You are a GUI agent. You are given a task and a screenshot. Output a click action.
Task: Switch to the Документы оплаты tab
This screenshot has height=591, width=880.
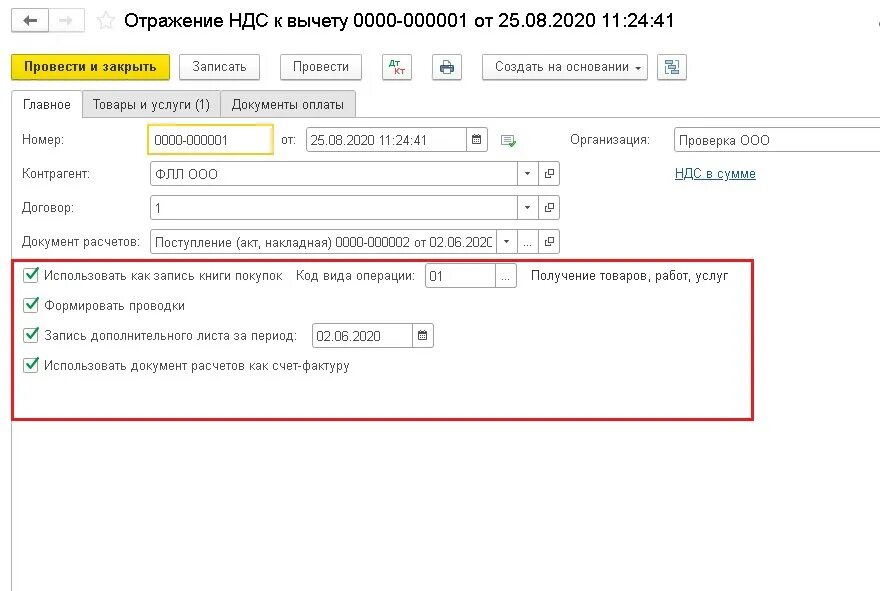click(x=288, y=104)
